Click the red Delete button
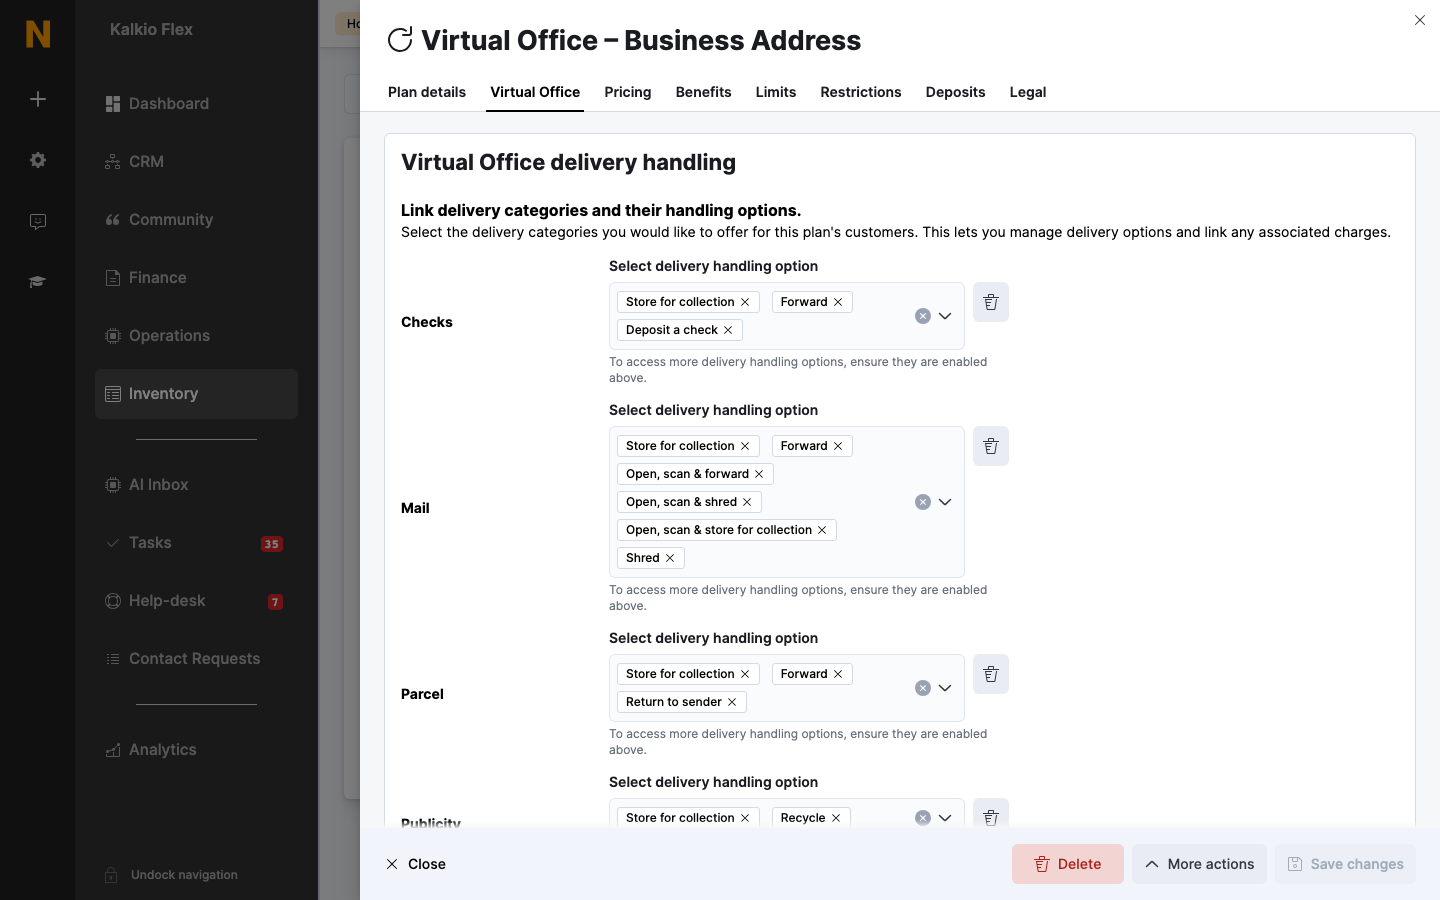 (1068, 864)
